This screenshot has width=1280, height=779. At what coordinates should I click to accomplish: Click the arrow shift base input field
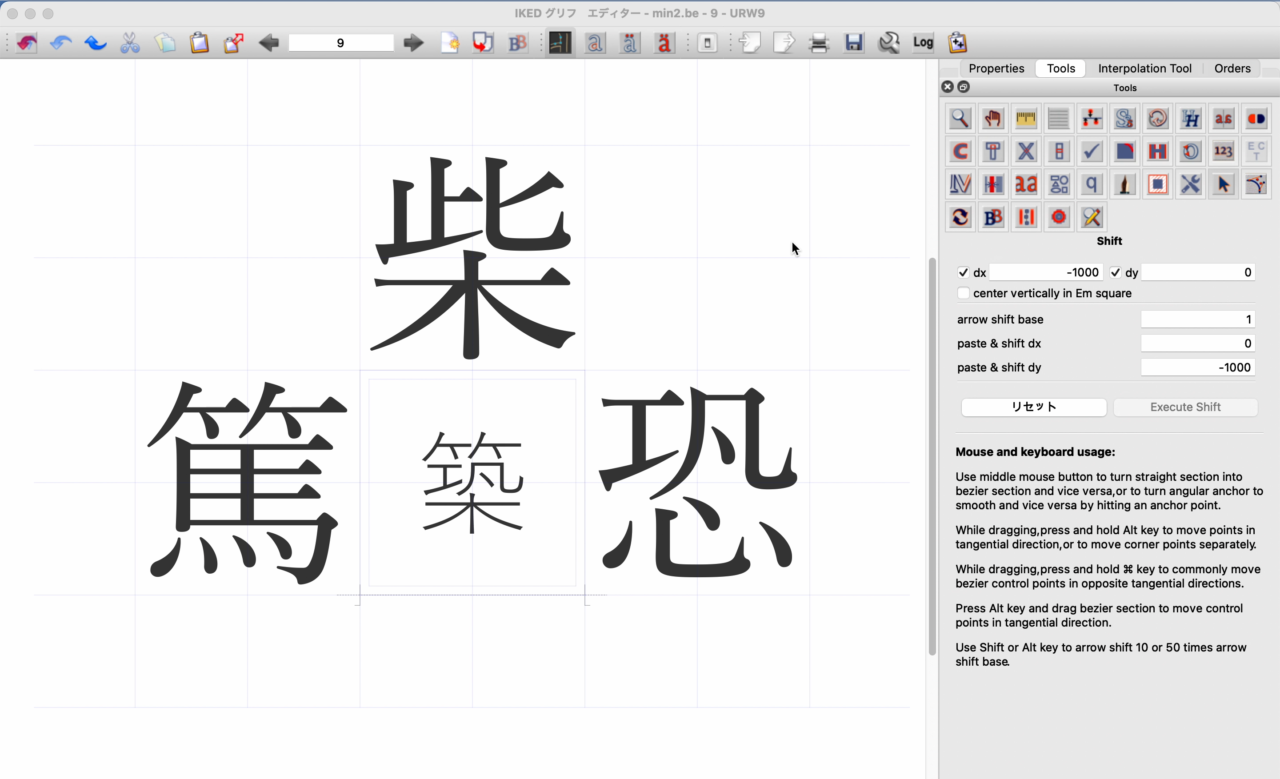coord(1197,320)
